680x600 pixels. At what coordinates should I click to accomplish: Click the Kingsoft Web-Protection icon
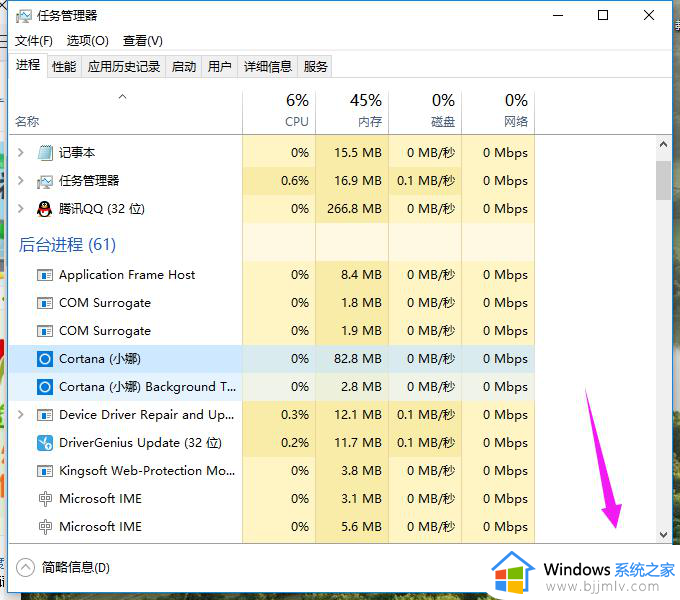[x=45, y=471]
